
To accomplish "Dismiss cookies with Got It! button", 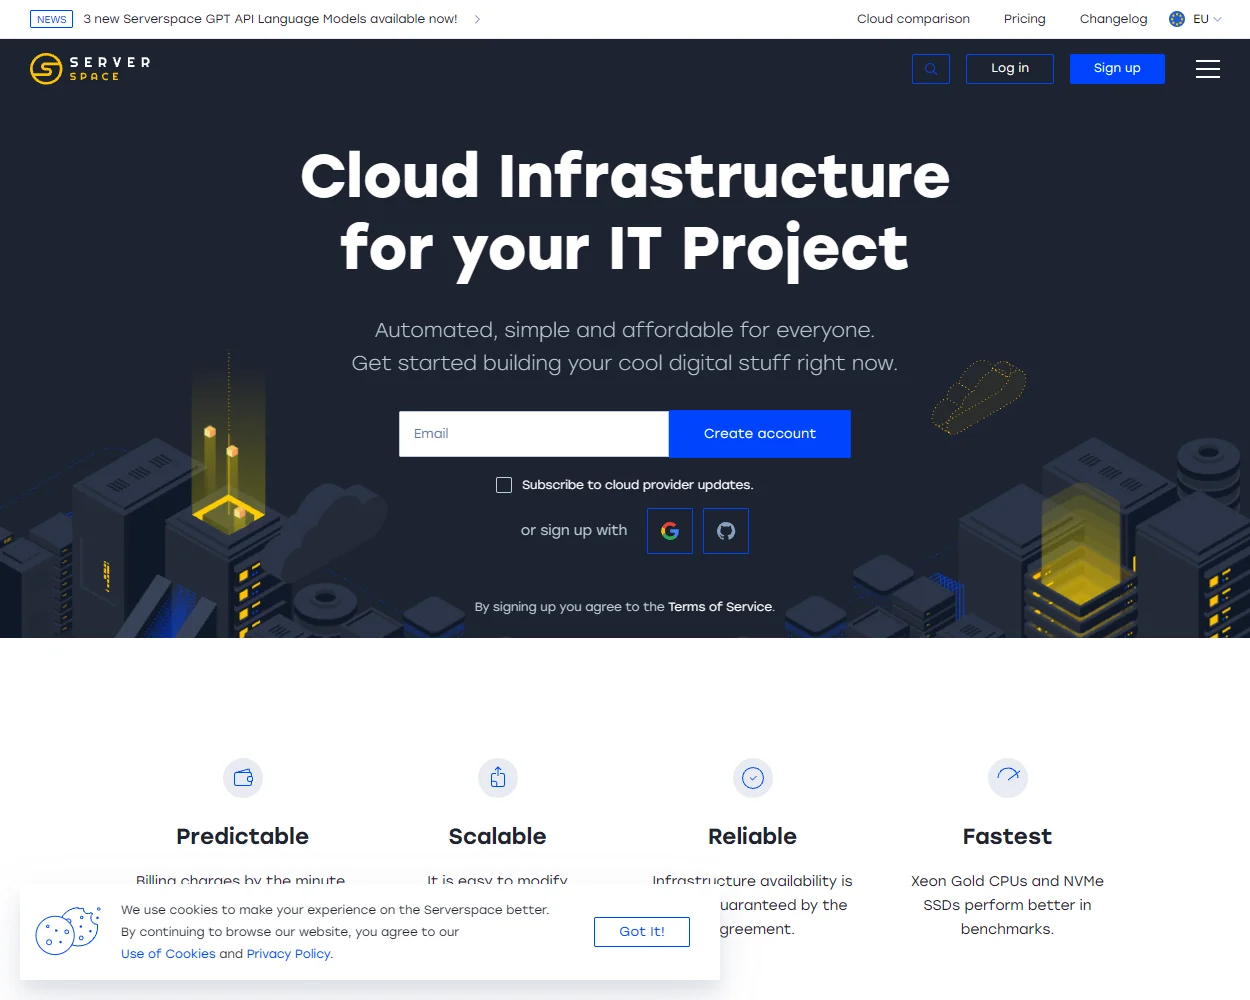I will (641, 931).
